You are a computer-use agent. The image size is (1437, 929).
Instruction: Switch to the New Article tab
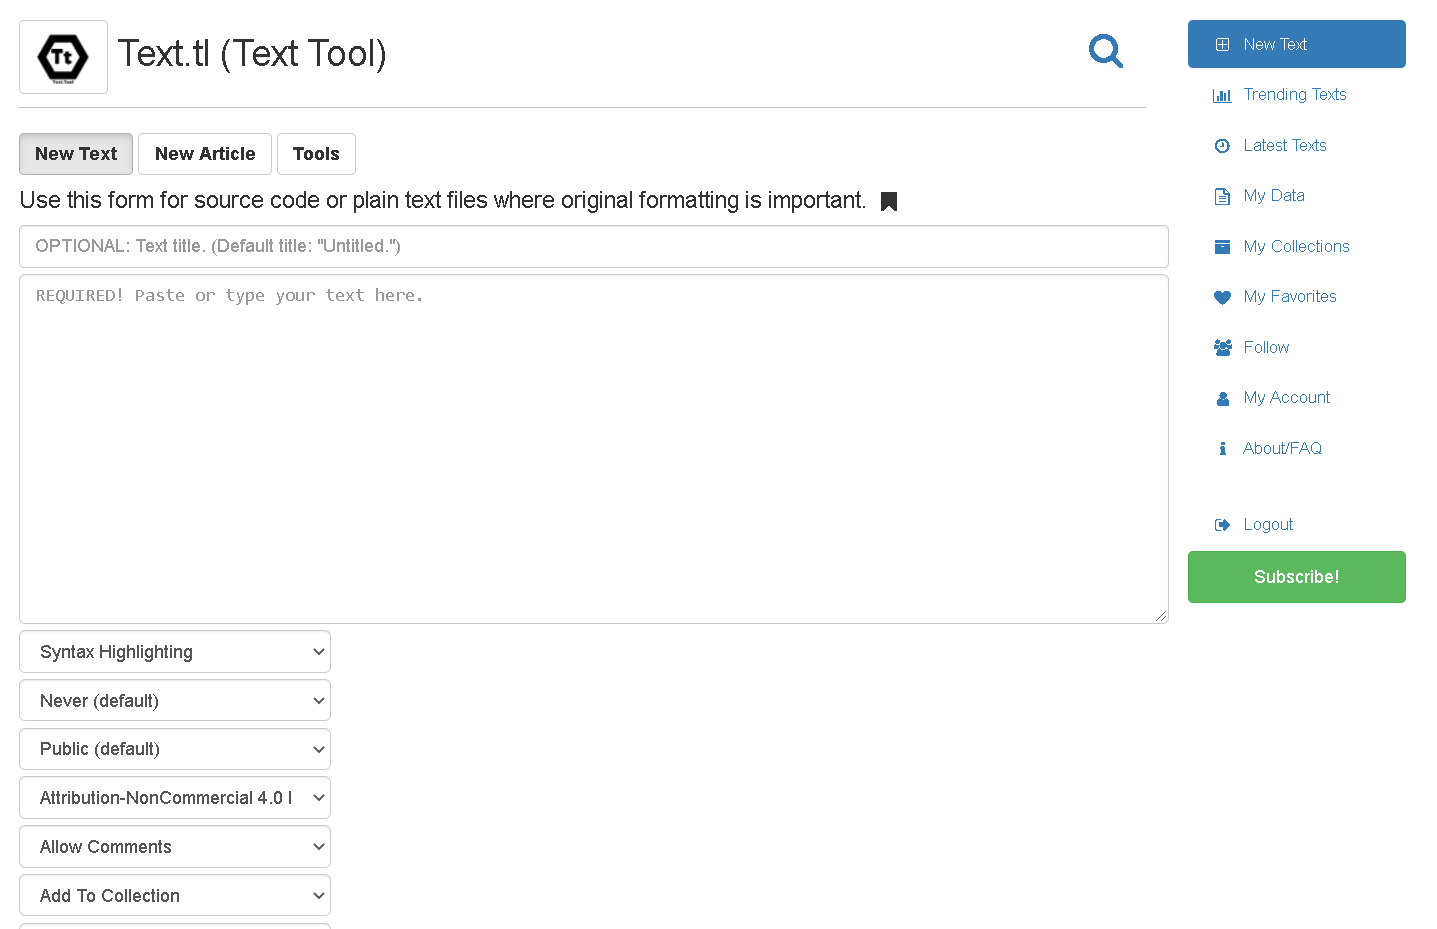point(205,154)
